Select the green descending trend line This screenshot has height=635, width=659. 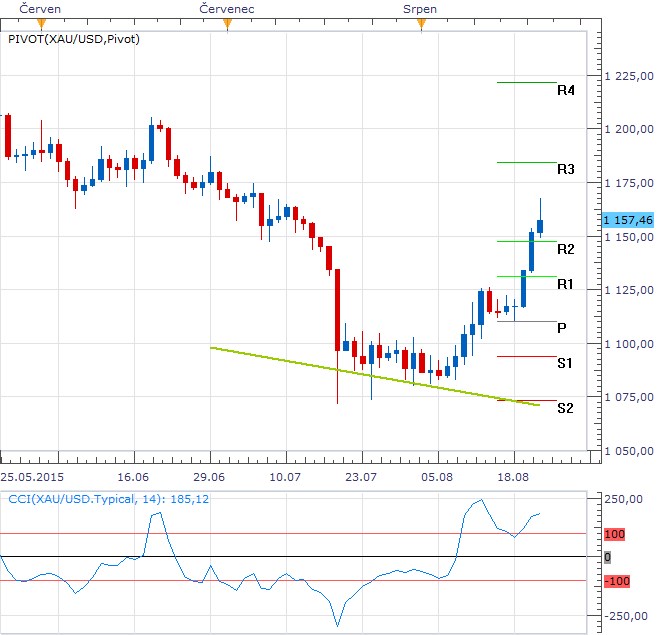tap(375, 377)
